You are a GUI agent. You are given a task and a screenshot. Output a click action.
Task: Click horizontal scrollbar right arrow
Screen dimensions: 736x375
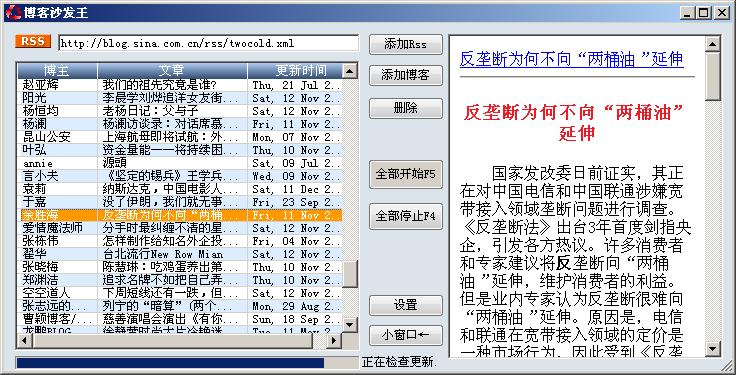tap(334, 340)
